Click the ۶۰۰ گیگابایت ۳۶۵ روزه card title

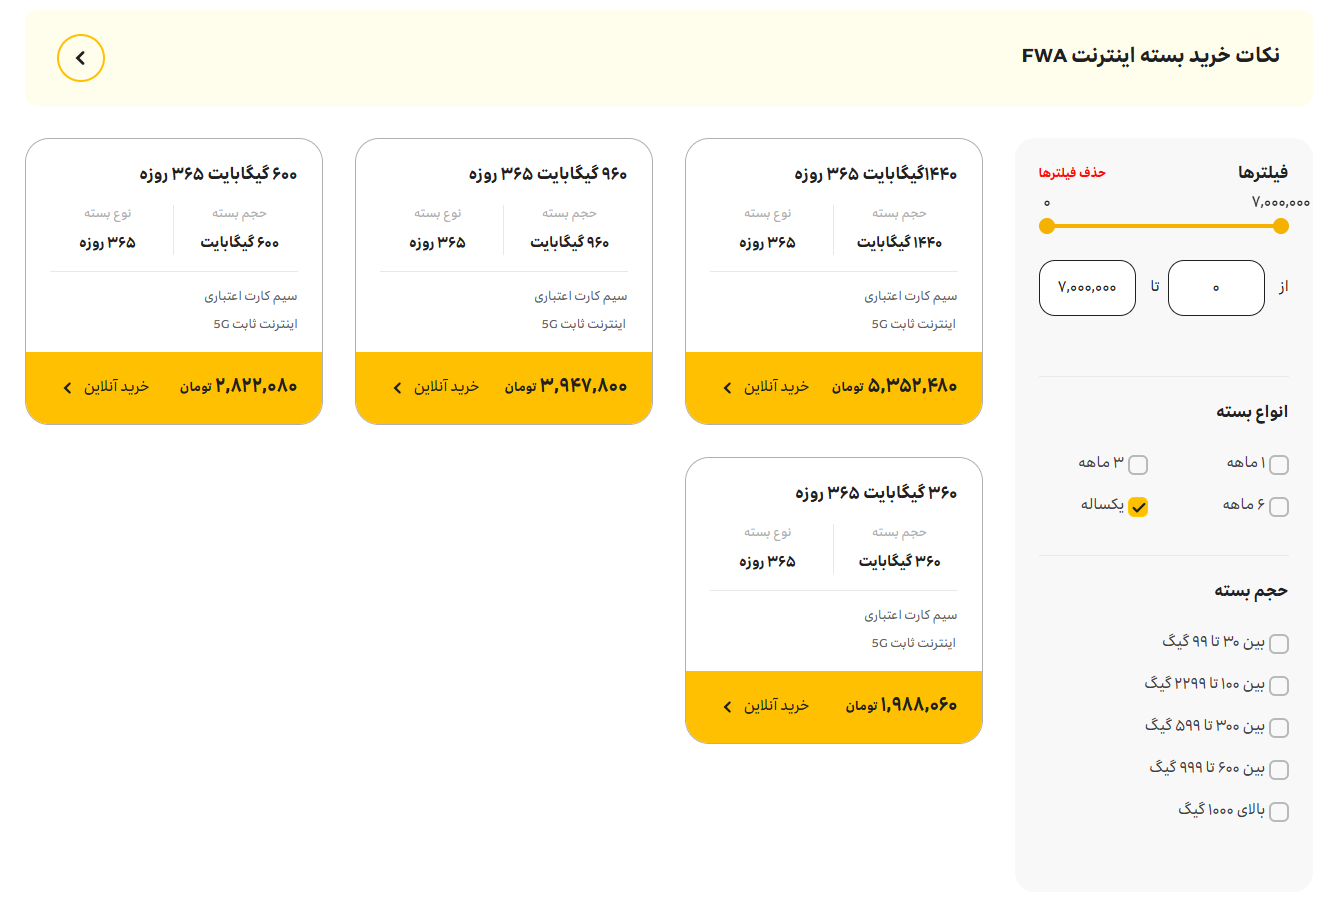tap(218, 174)
